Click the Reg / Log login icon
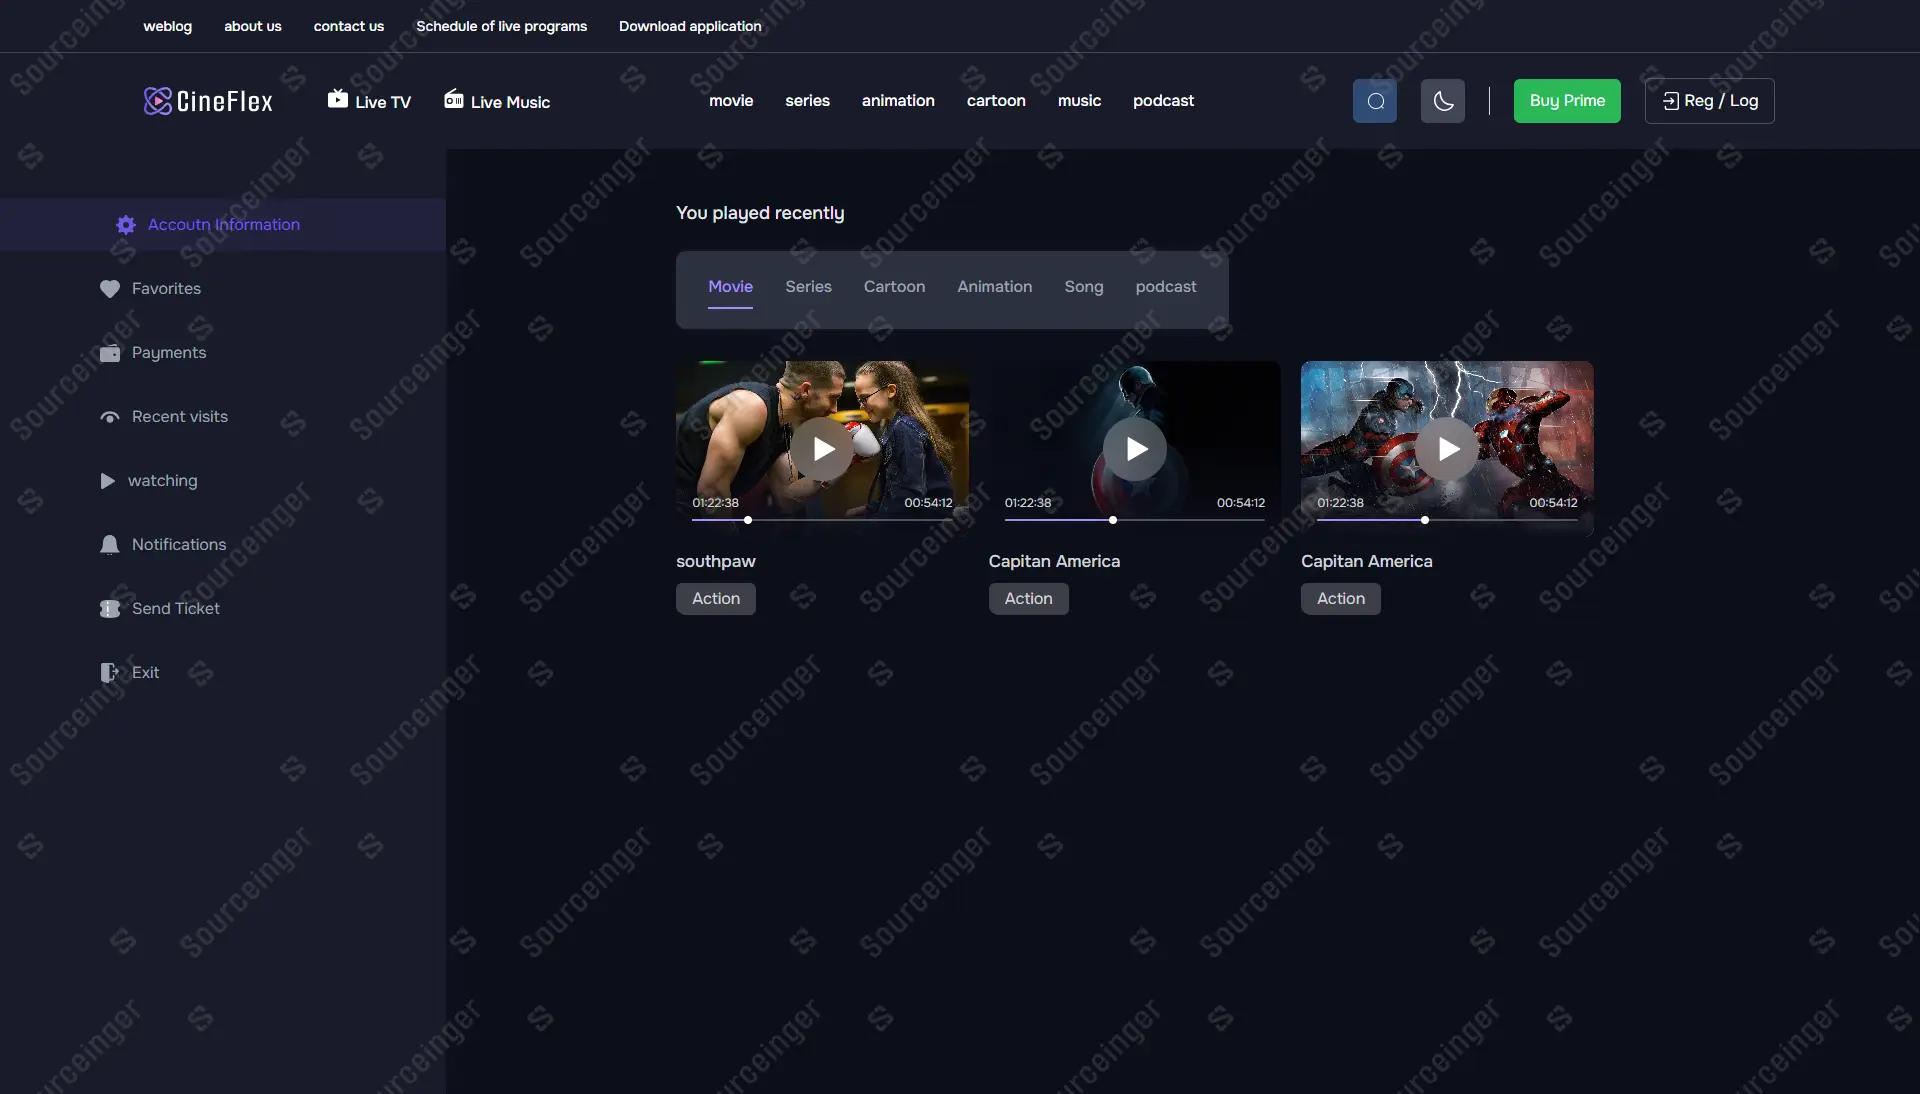 1670,101
